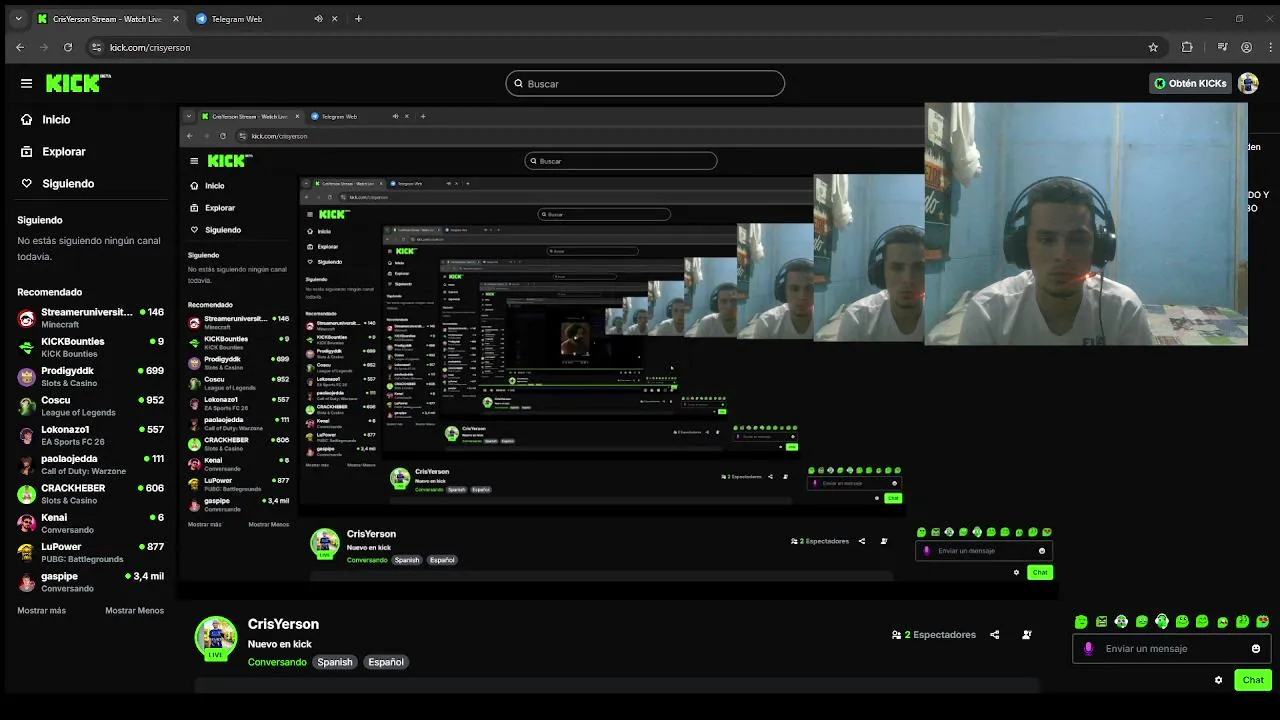The height and width of the screenshot is (720, 1280).
Task: Click the green Chat send button
Action: click(x=1253, y=680)
